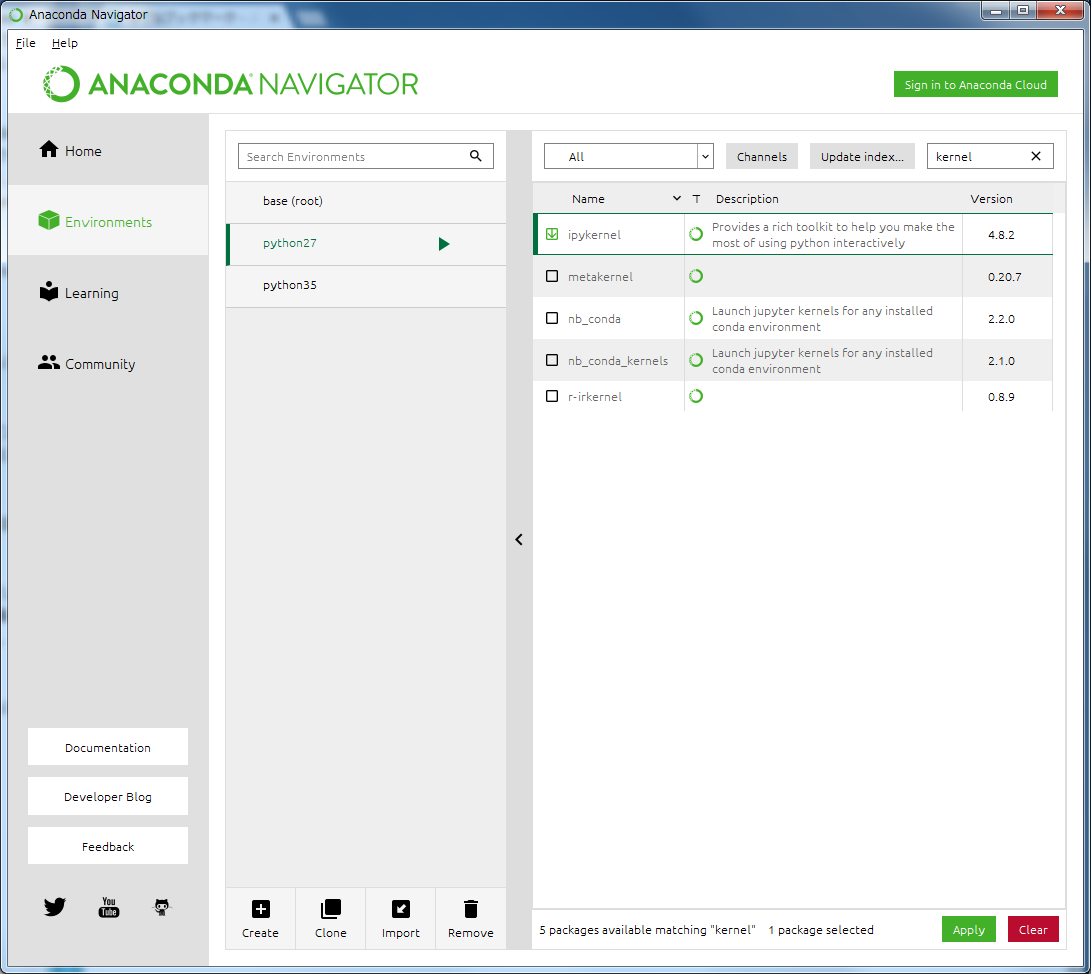Open the Channels dialog

pos(762,156)
